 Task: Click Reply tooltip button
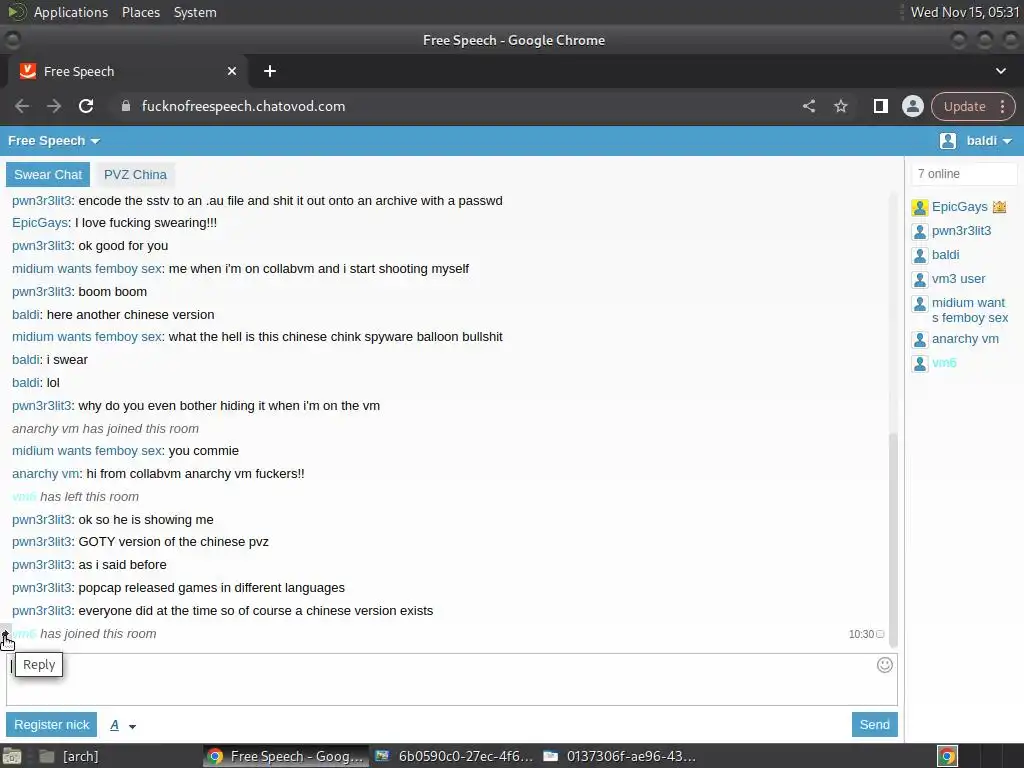[x=39, y=665]
